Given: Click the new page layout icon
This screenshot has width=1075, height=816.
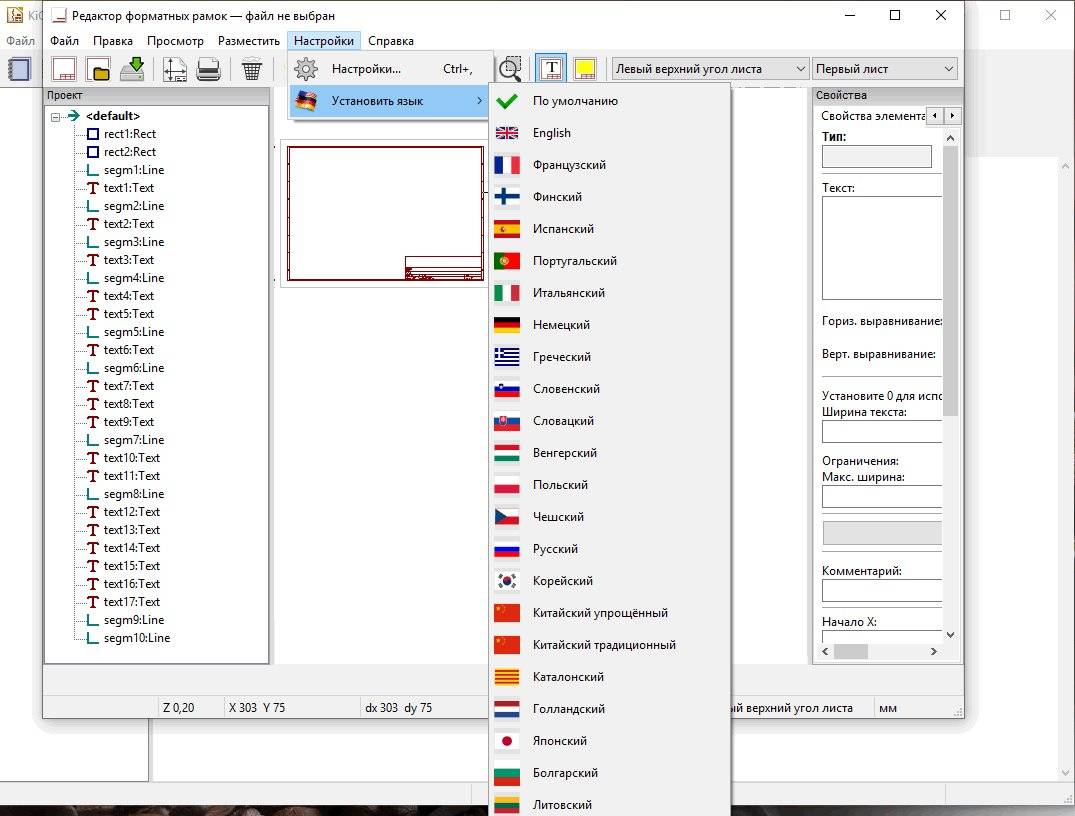Looking at the screenshot, I should point(64,69).
